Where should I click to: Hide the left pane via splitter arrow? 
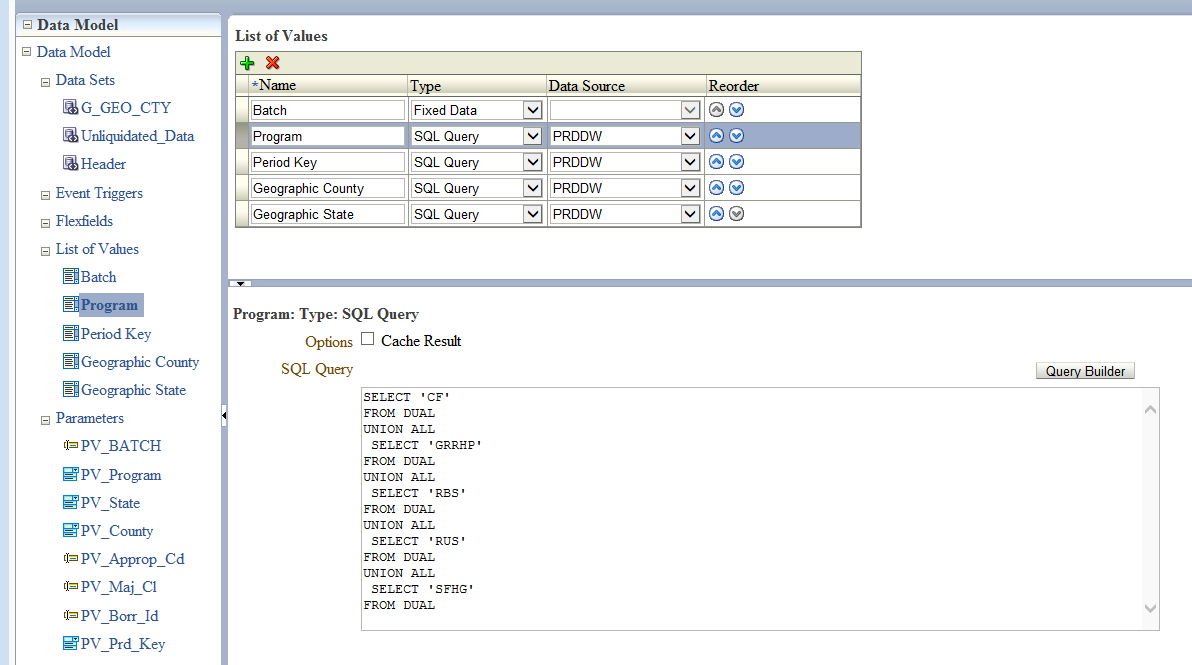tap(224, 416)
